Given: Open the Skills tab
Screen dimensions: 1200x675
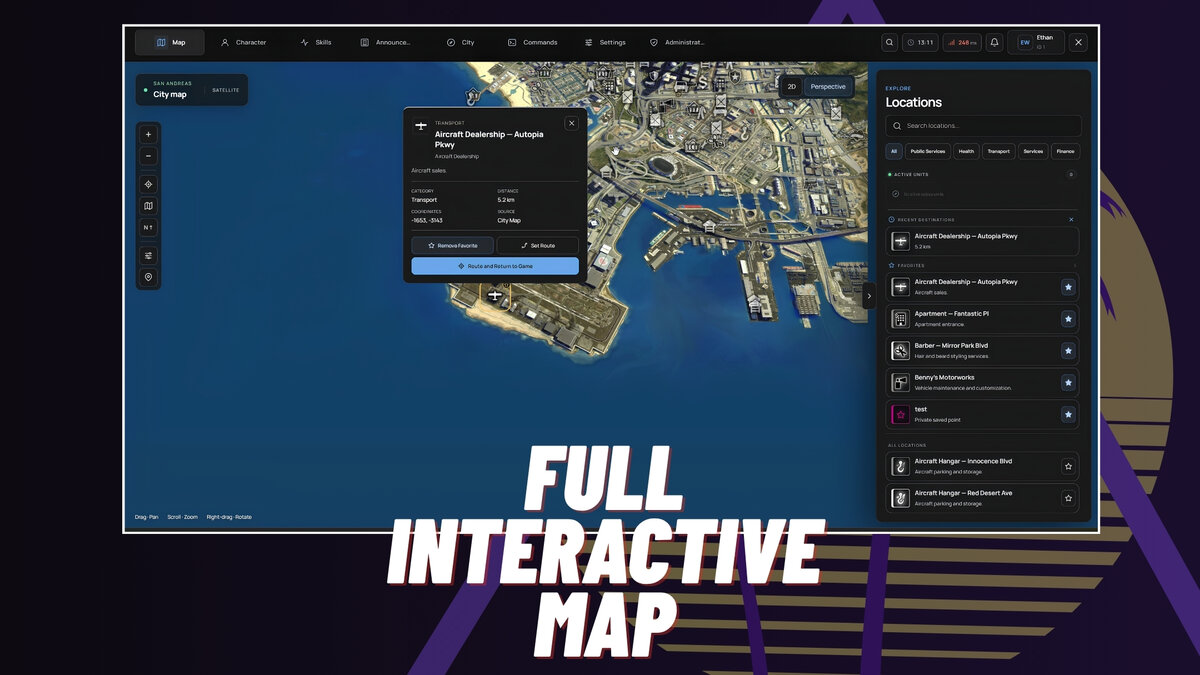Looking at the screenshot, I should 316,42.
